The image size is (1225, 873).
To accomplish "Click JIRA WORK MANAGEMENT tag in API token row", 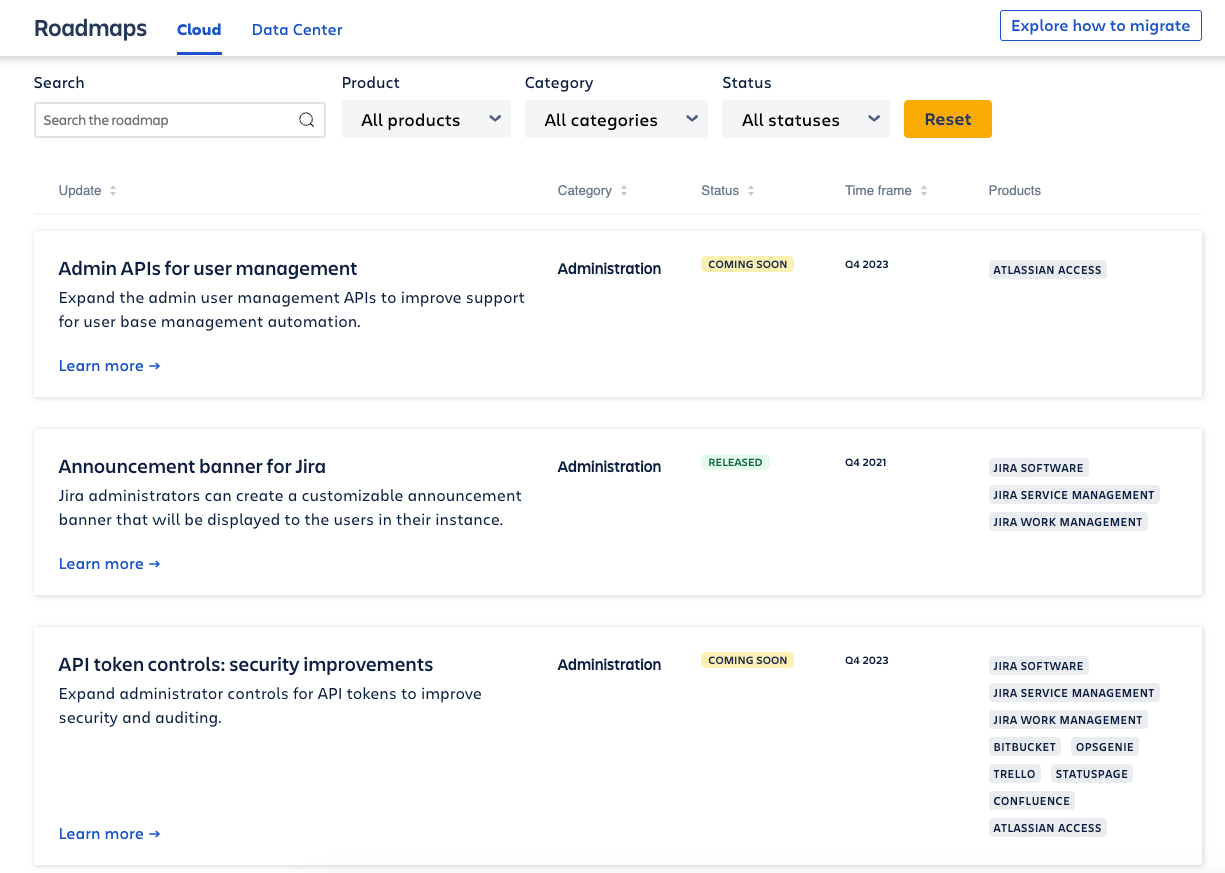I will pos(1068,720).
